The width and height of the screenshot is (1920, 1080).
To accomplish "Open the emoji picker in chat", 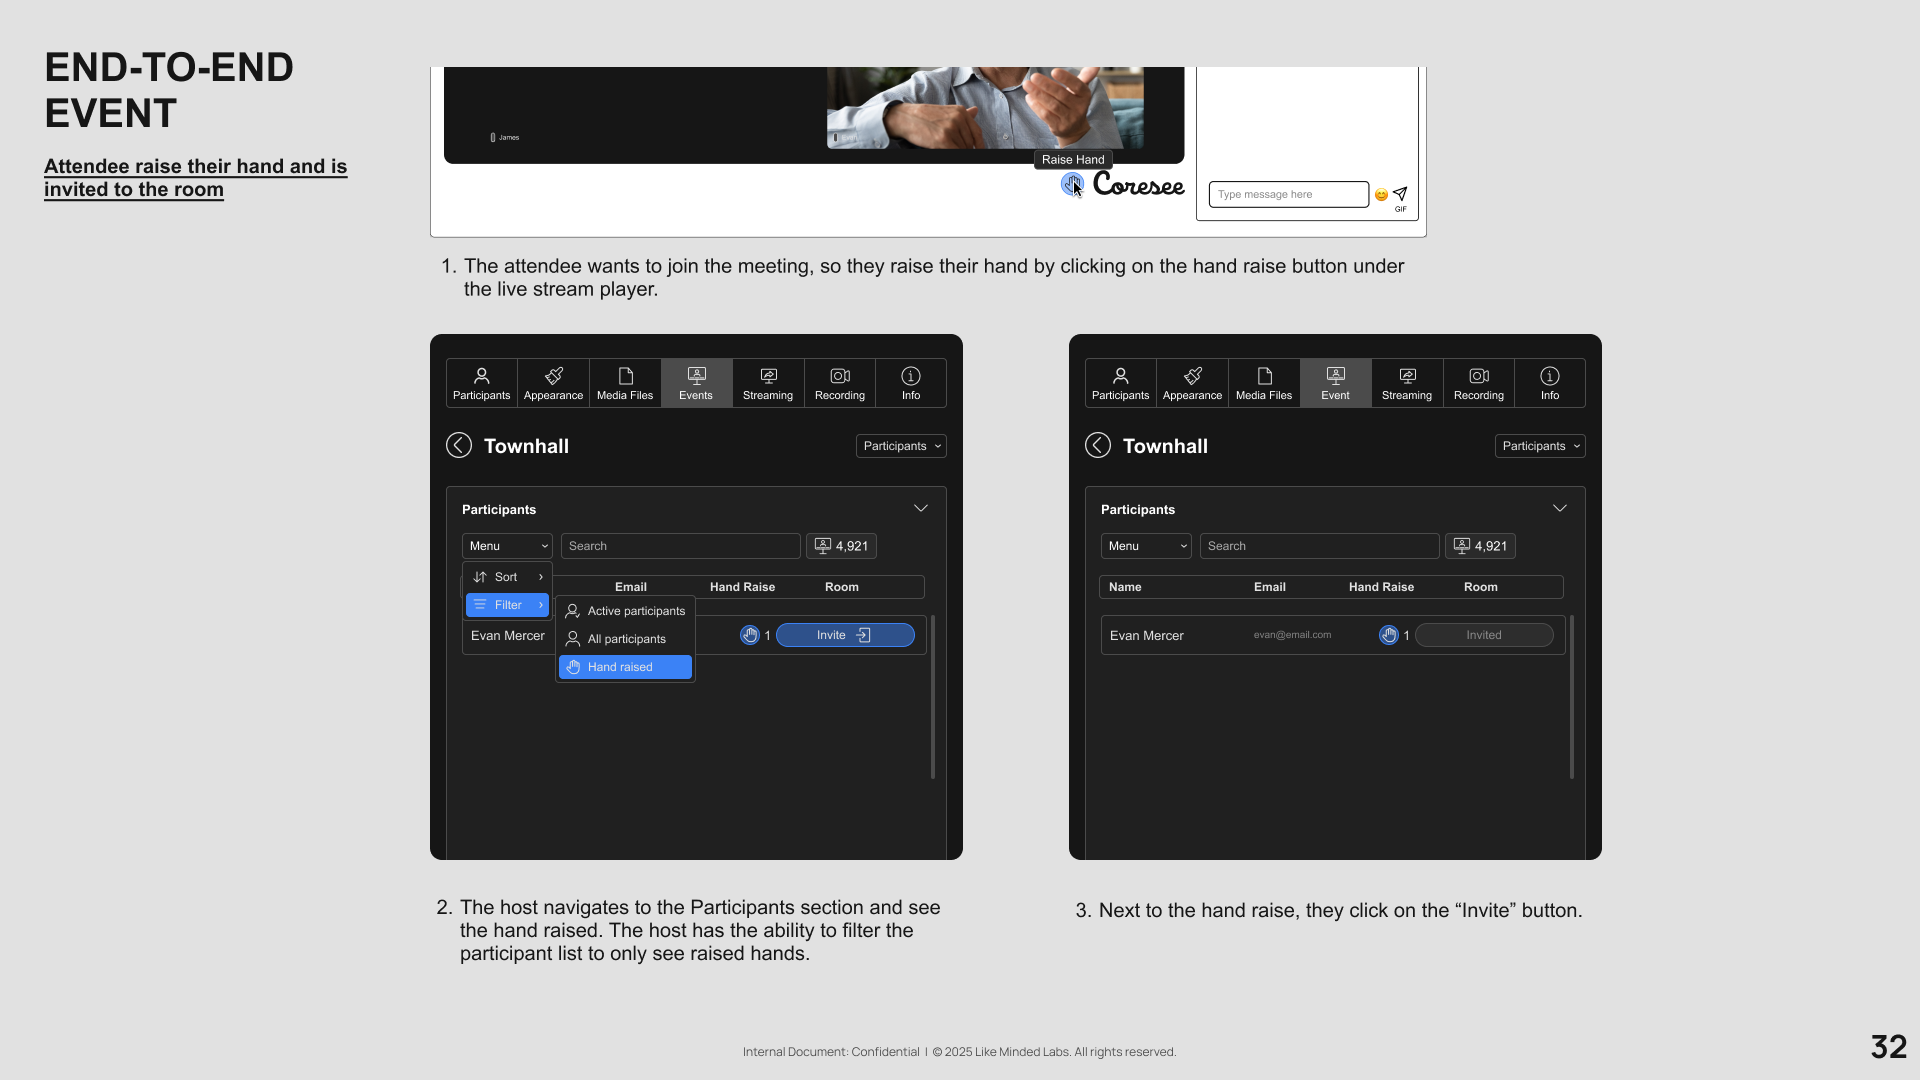I will pyautogui.click(x=1381, y=195).
